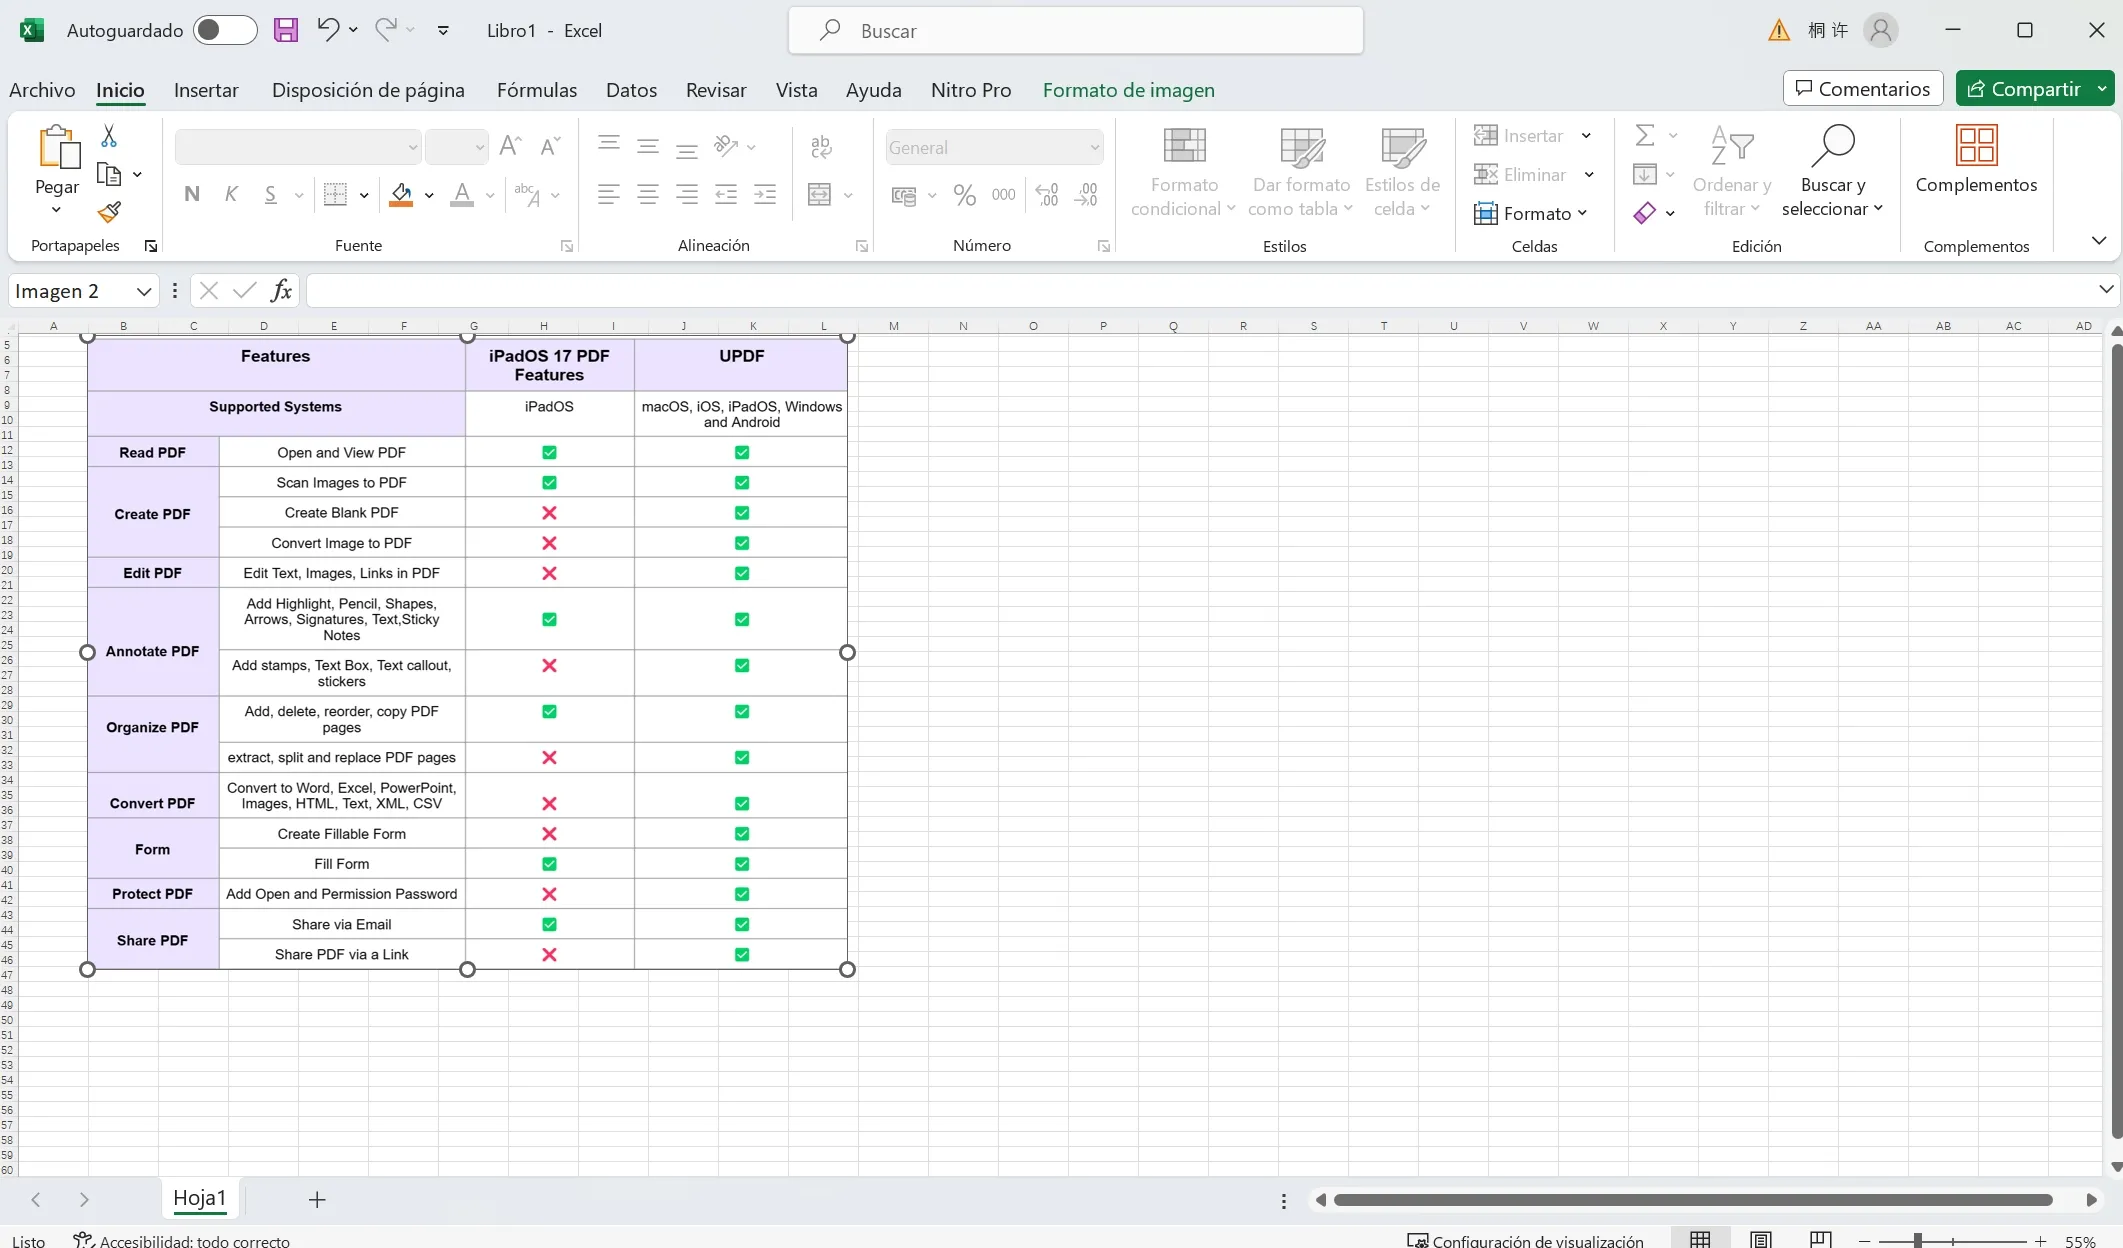Click the warning triangle icon in title bar
Screen dimensions: 2123x1248
point(1779,30)
